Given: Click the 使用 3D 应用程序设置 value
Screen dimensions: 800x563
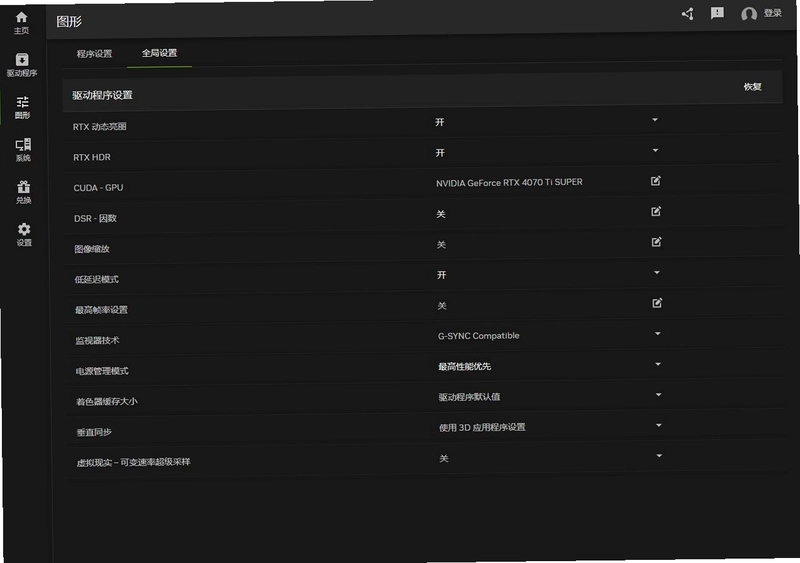Looking at the screenshot, I should [x=482, y=427].
